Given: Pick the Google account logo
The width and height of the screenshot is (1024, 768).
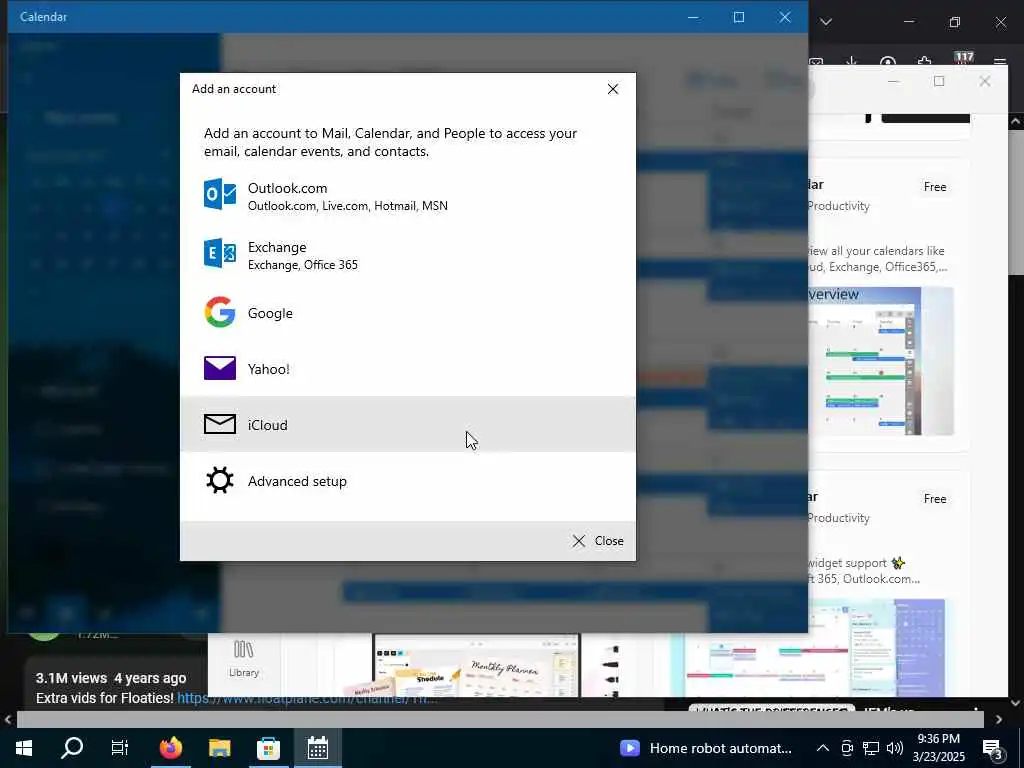Looking at the screenshot, I should (219, 312).
